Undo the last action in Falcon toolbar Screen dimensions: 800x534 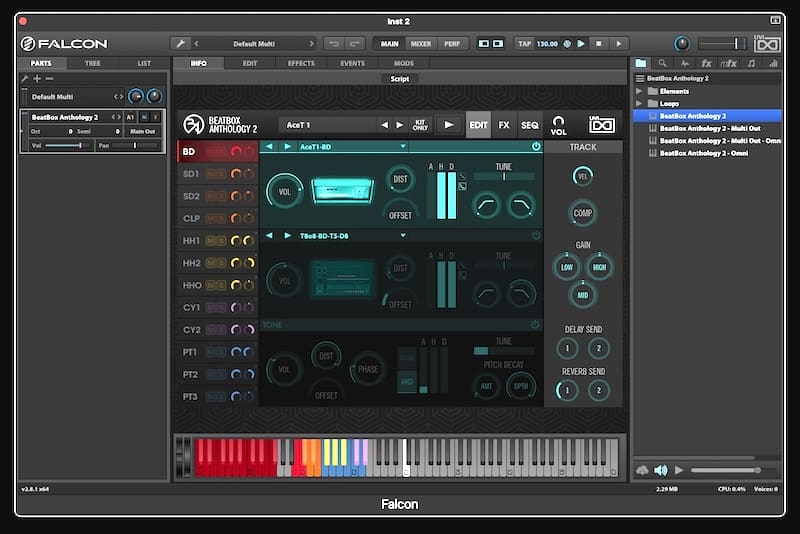click(334, 44)
